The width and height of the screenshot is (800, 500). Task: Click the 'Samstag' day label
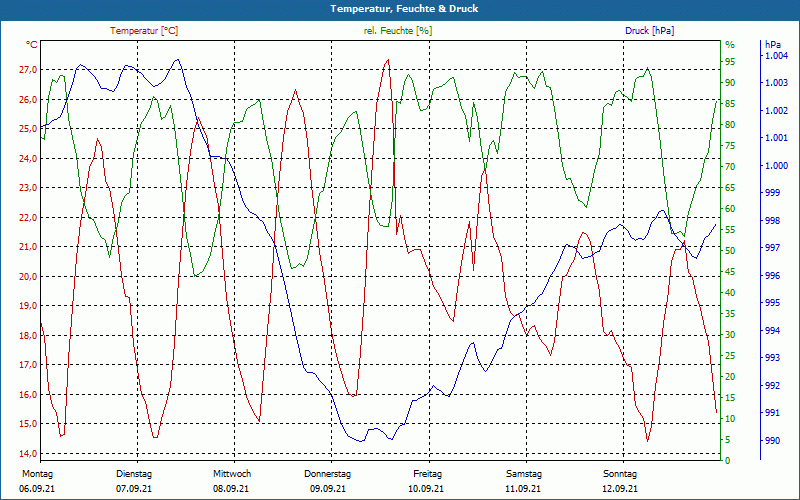tap(524, 474)
